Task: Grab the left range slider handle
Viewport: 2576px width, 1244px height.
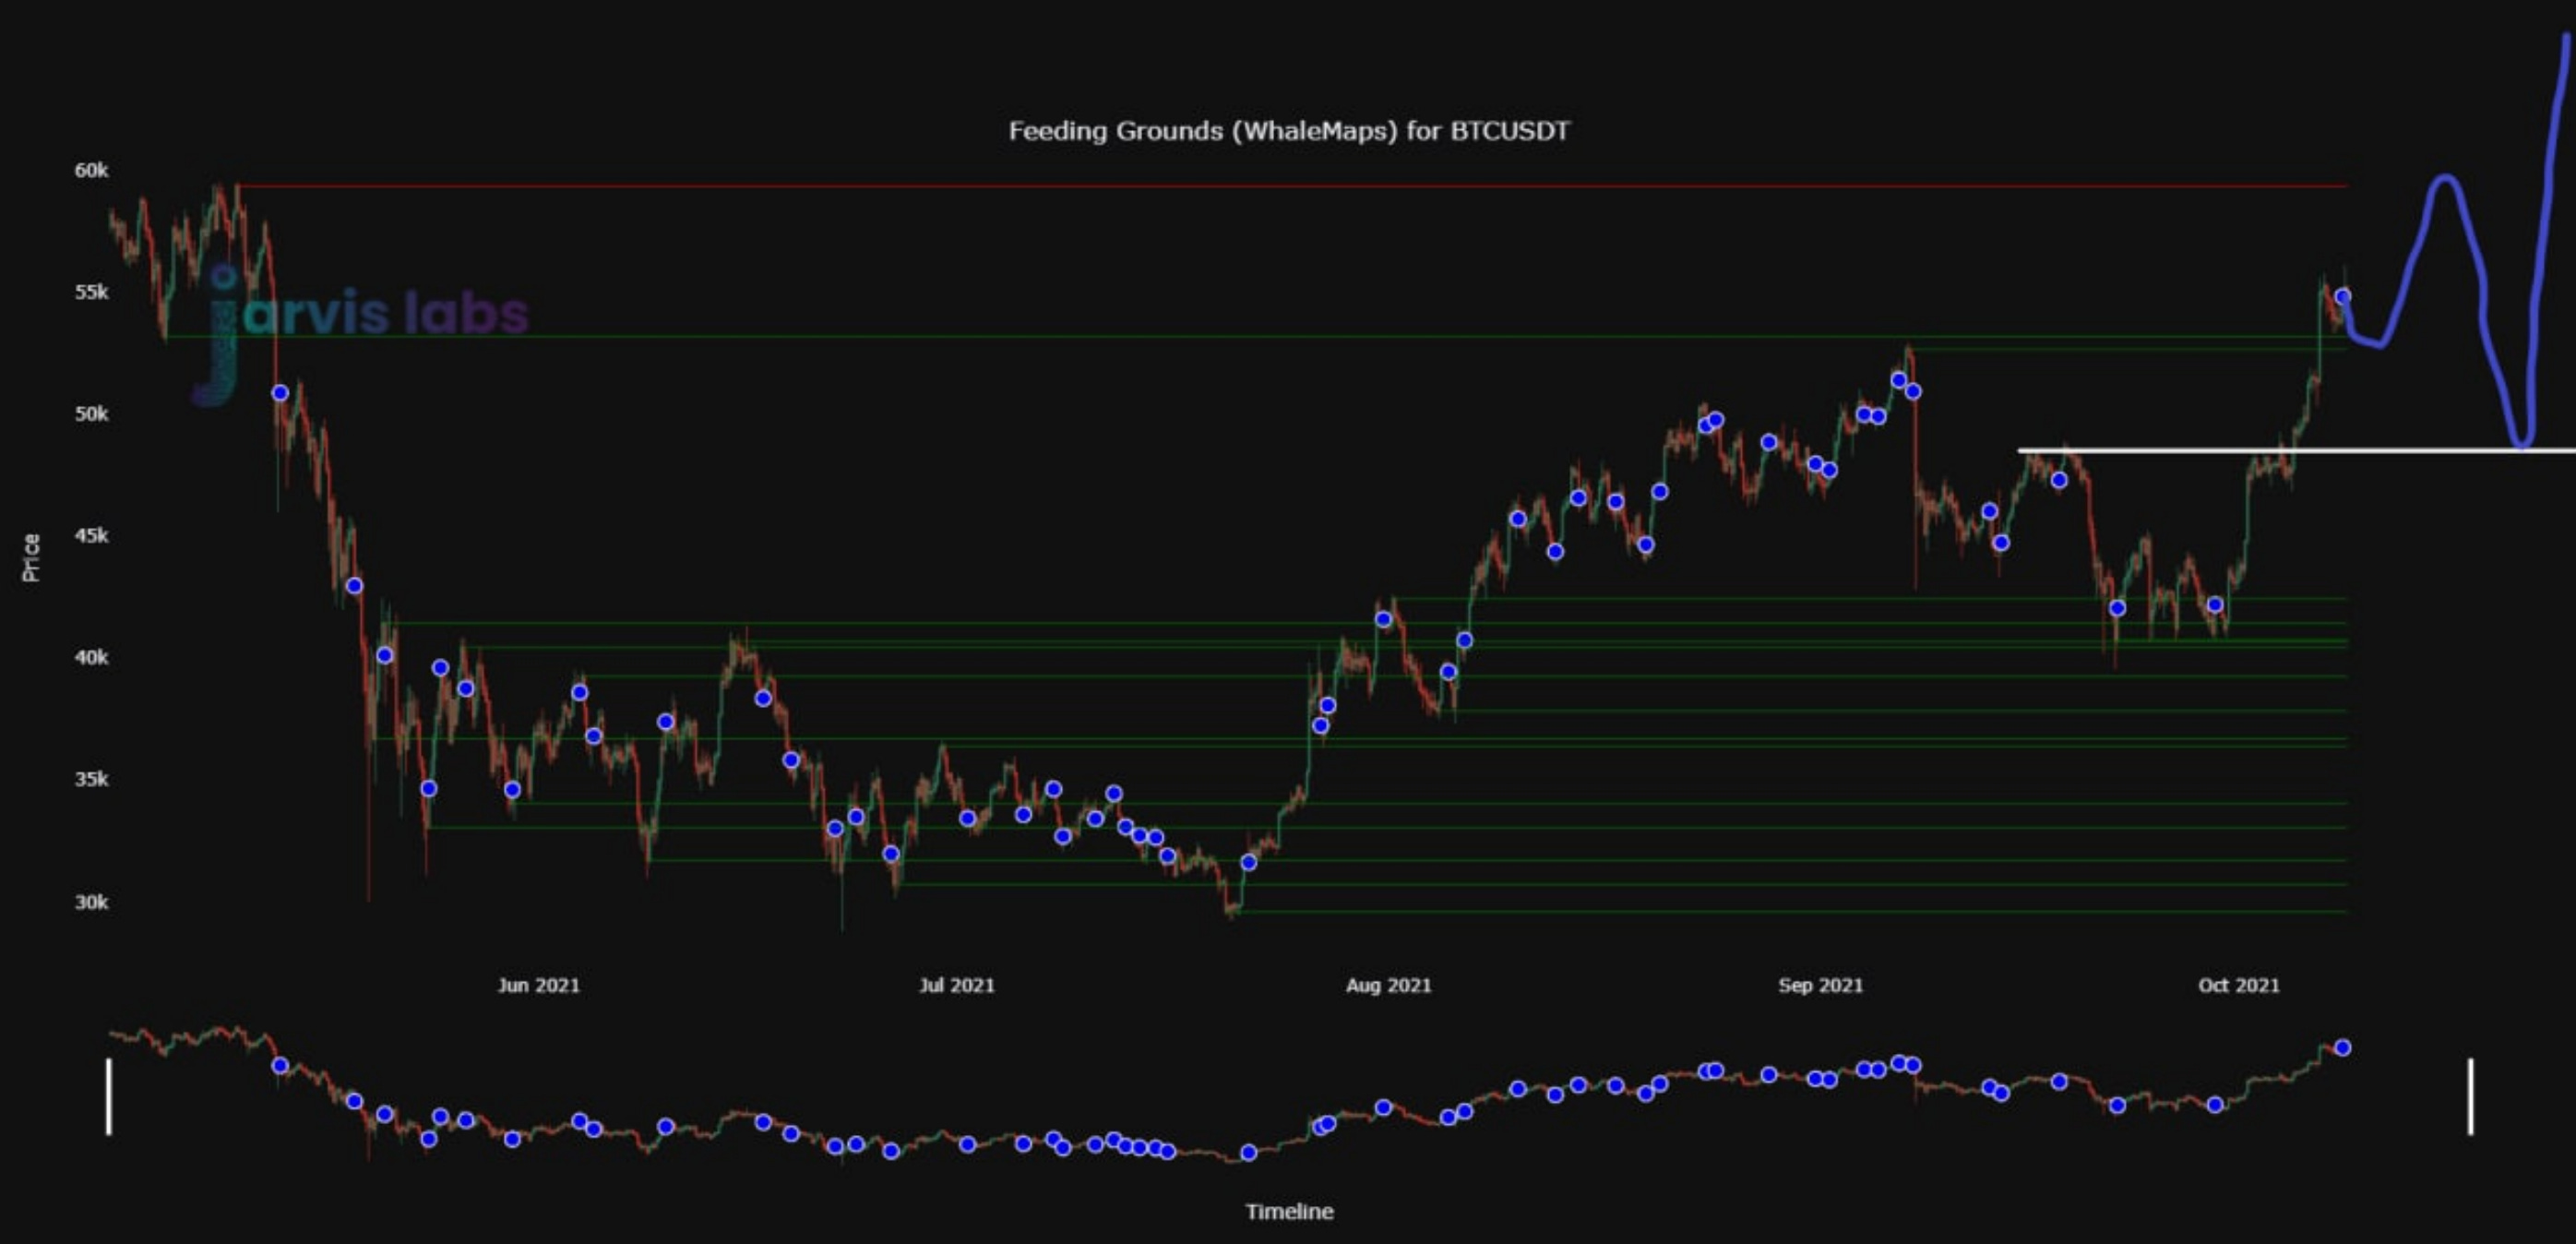Action: (109, 1096)
